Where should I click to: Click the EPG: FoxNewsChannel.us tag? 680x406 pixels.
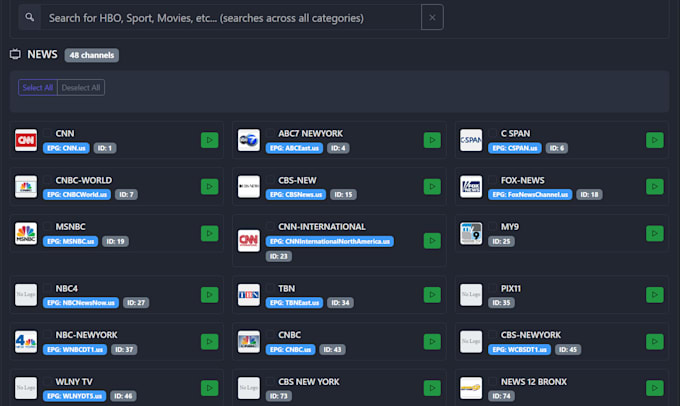click(x=530, y=194)
